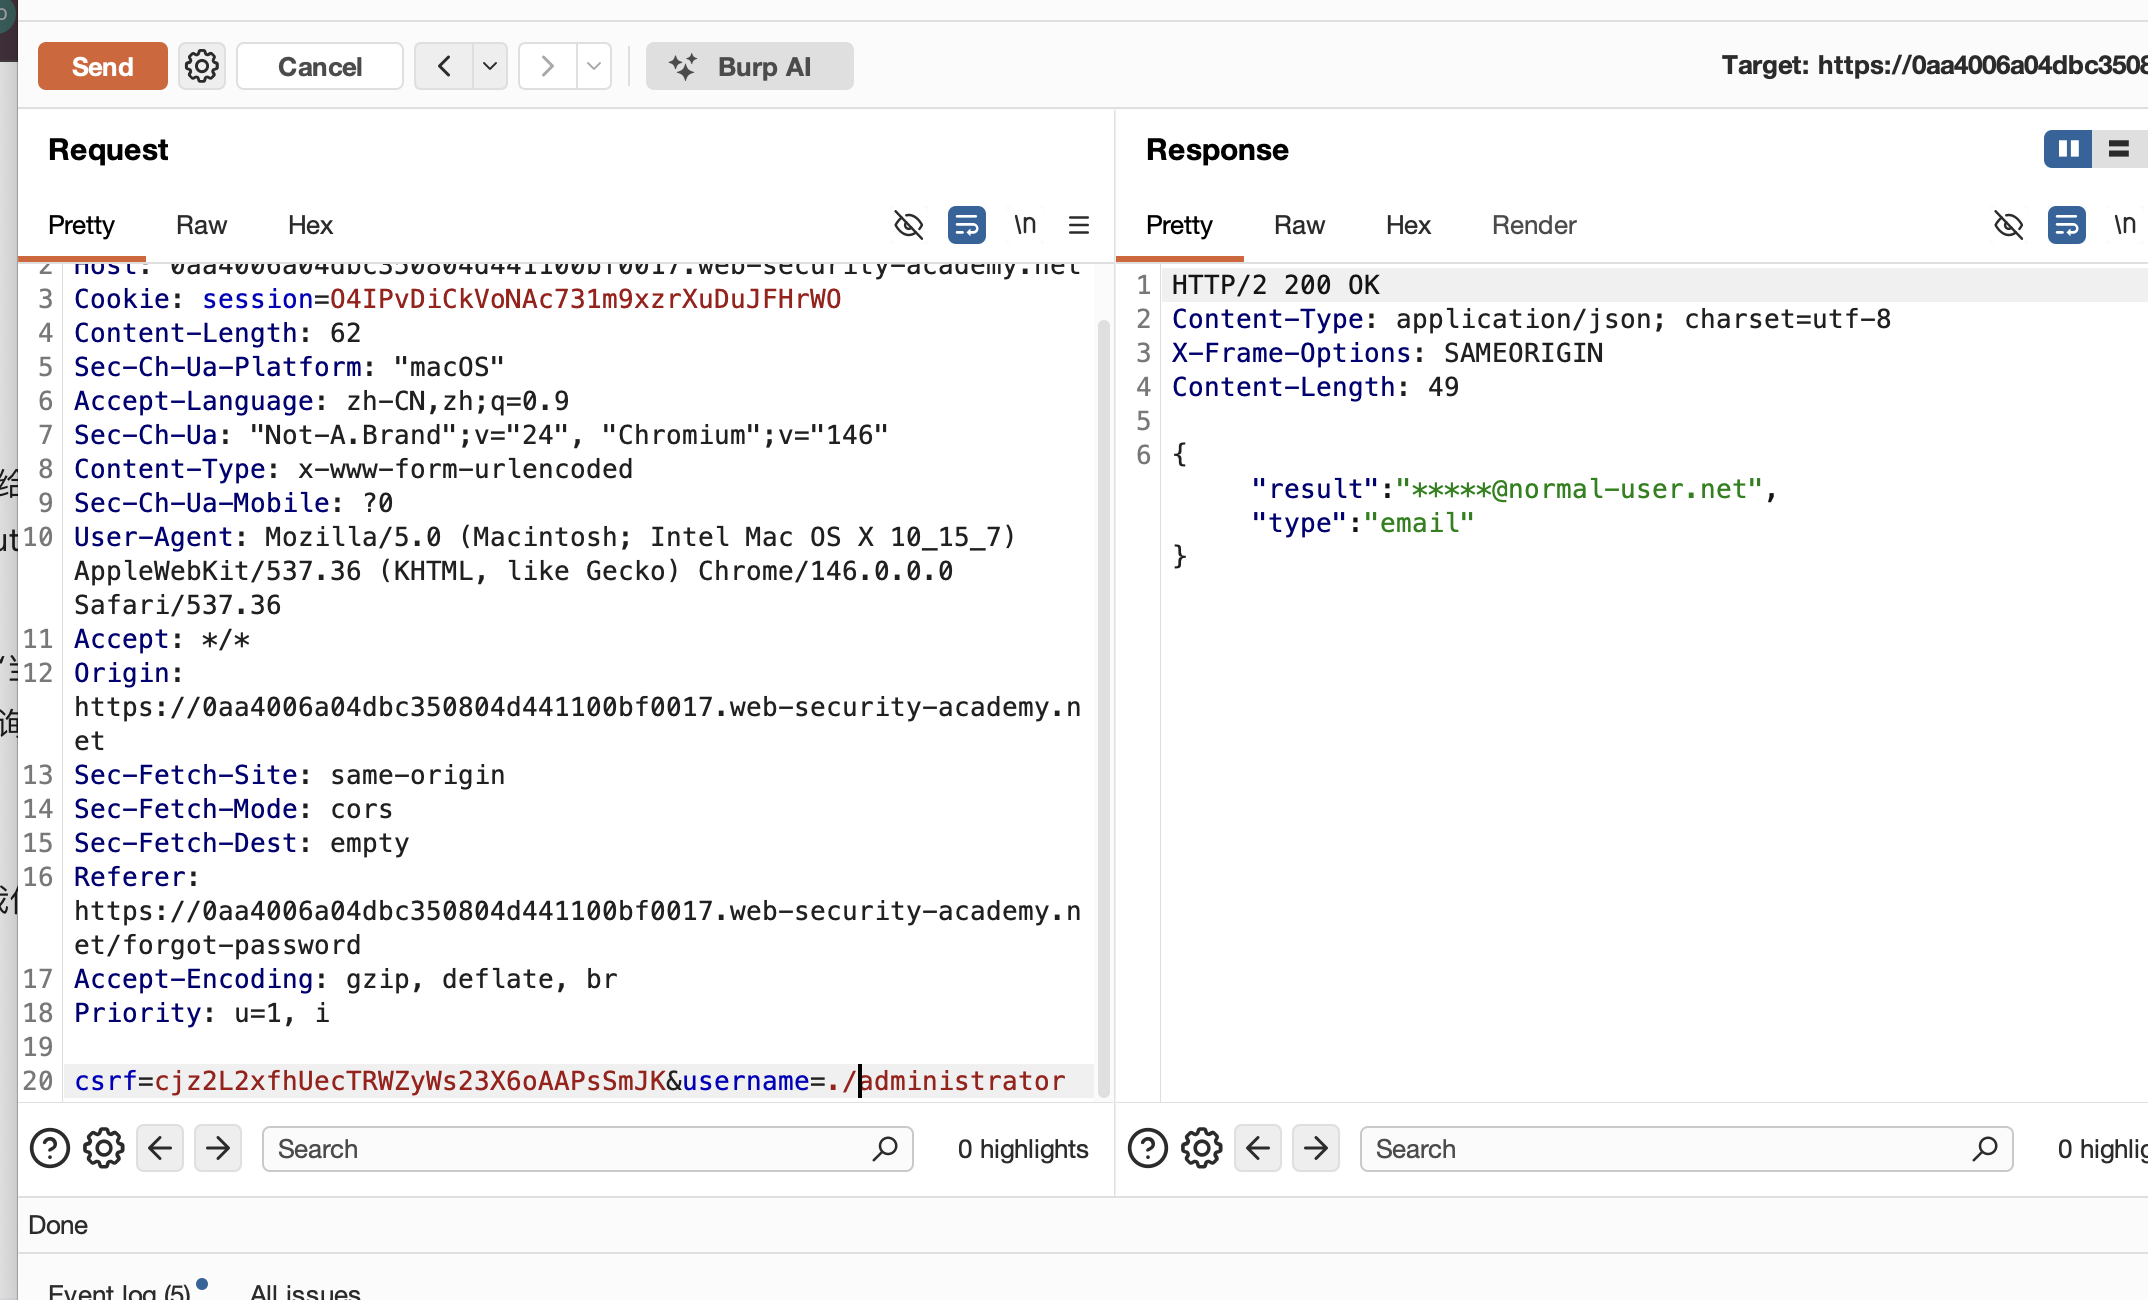2148x1300 pixels.
Task: Click the Burp AI button
Action: coord(749,67)
